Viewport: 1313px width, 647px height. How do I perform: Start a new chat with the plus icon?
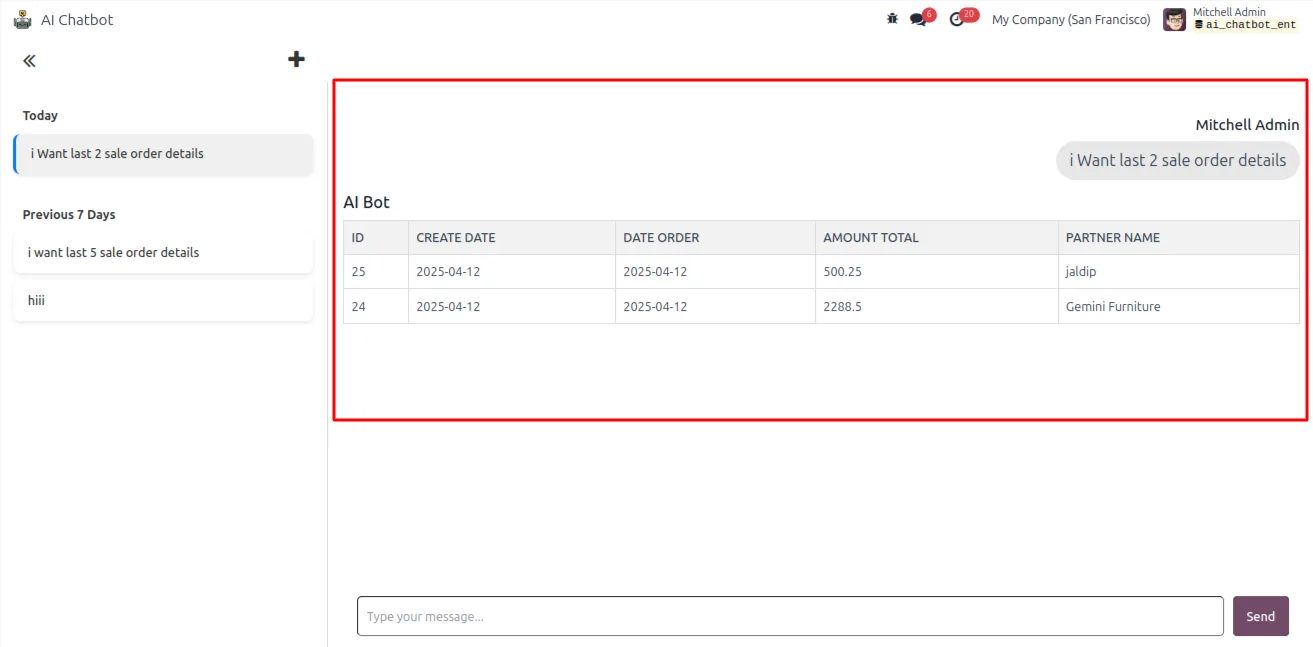(x=296, y=60)
